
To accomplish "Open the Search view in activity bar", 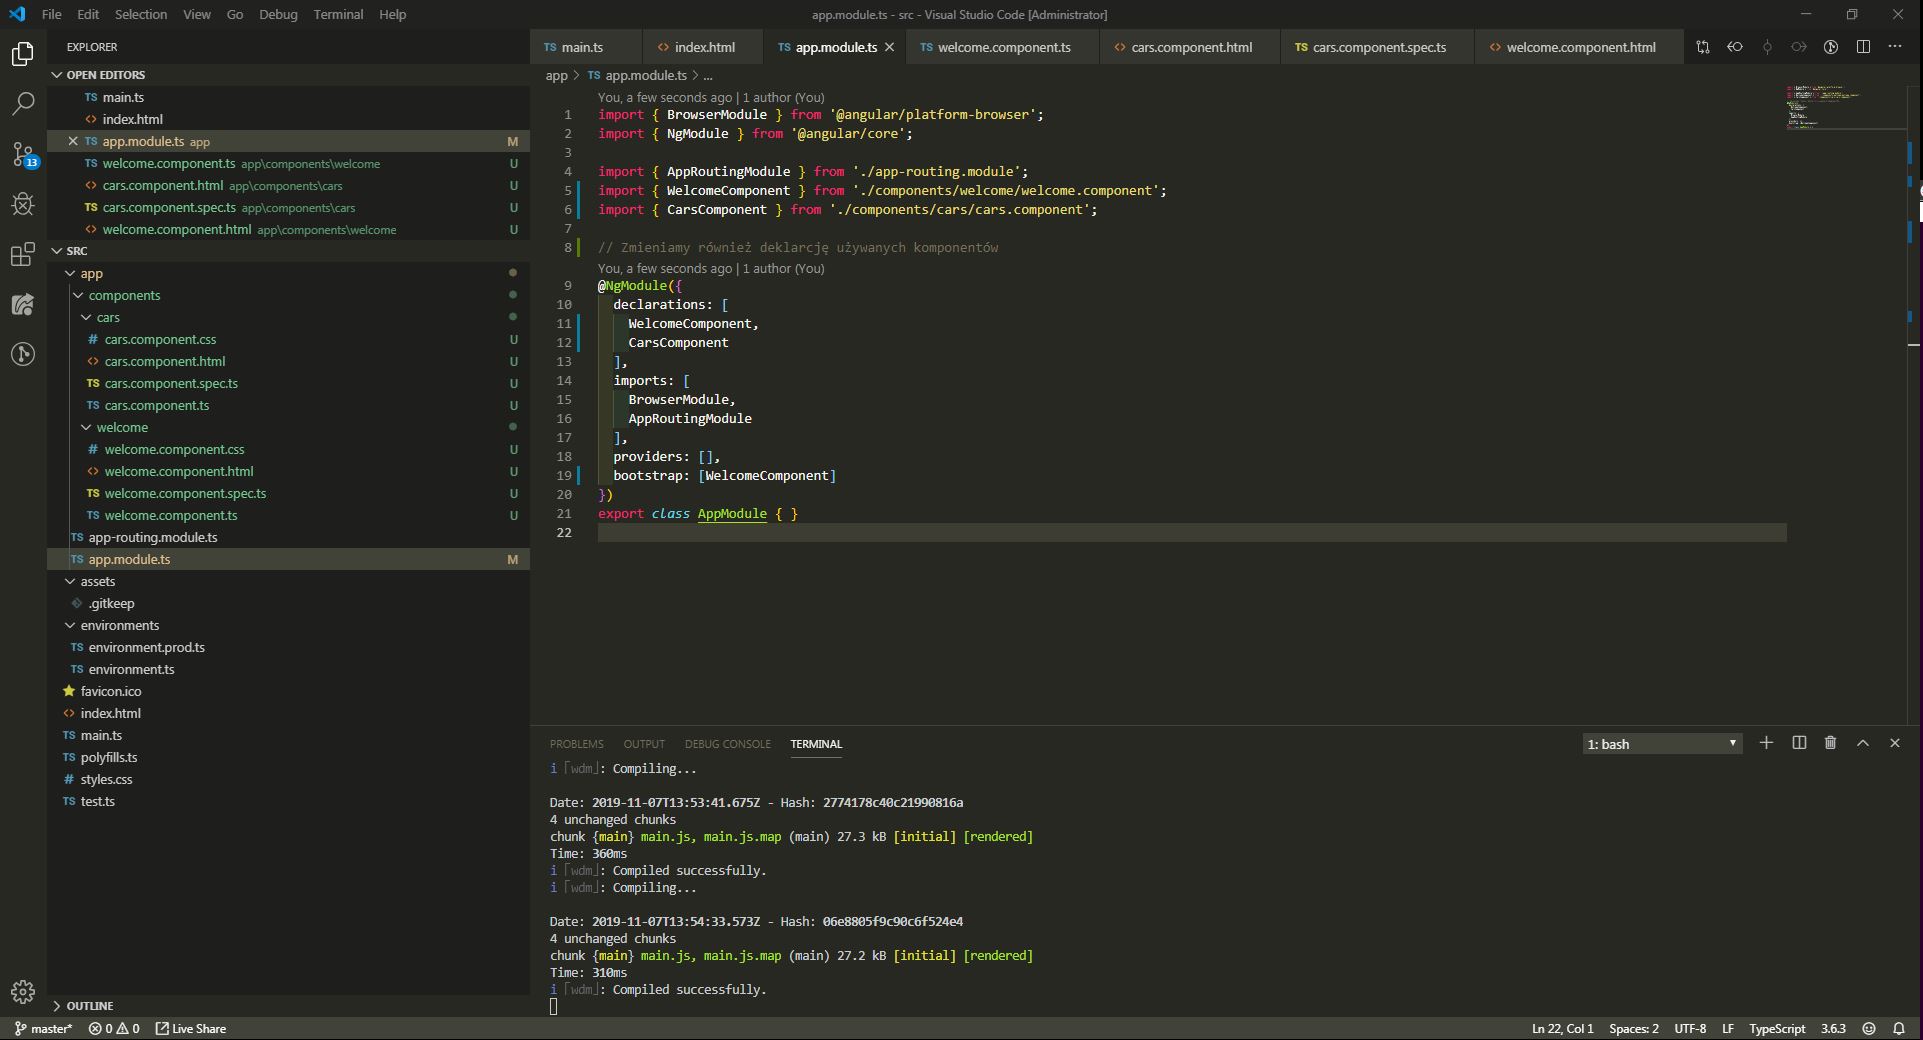I will click(x=23, y=103).
